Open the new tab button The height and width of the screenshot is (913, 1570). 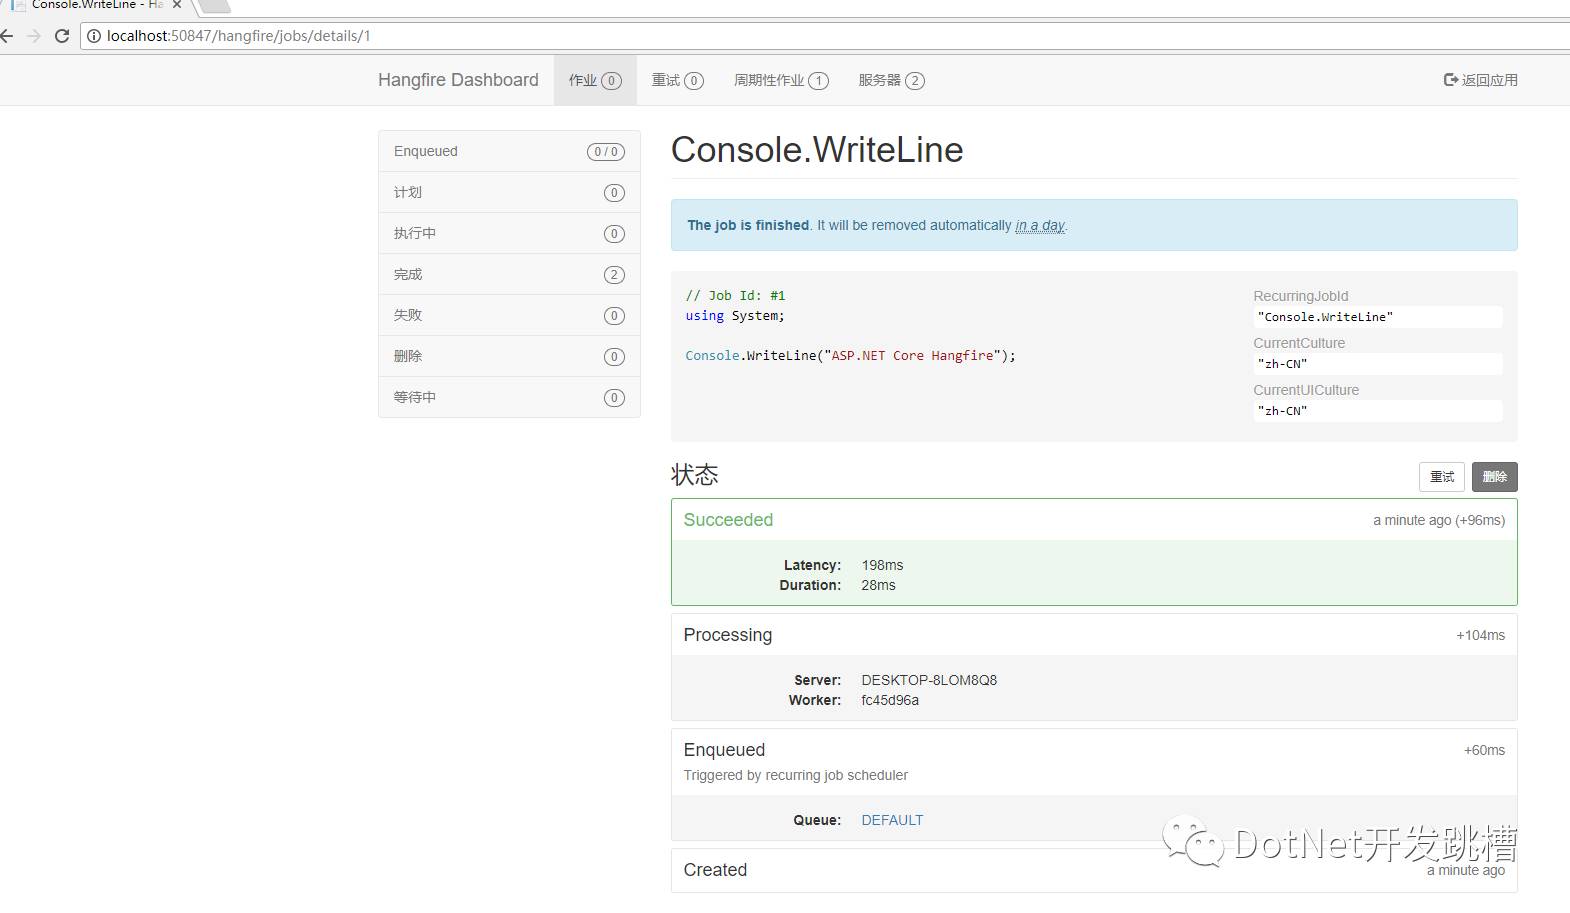click(x=213, y=6)
